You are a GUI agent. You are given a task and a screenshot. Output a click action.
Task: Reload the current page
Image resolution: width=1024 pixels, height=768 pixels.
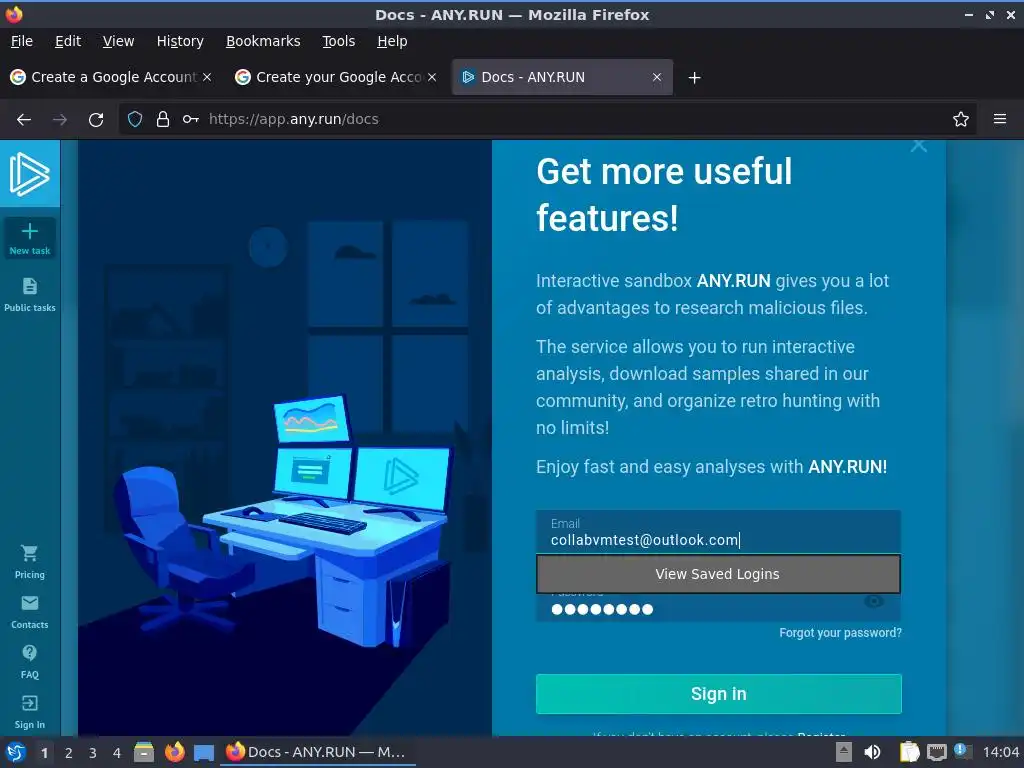point(96,120)
